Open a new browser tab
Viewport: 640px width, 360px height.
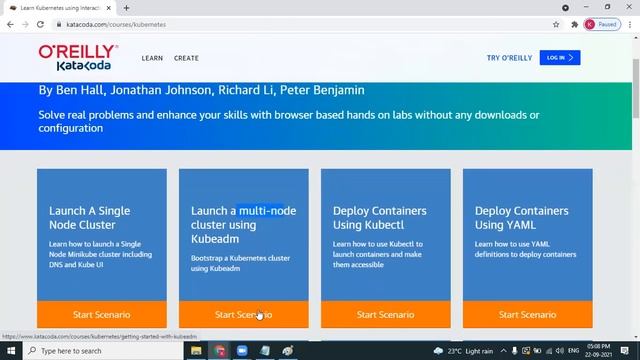127,8
